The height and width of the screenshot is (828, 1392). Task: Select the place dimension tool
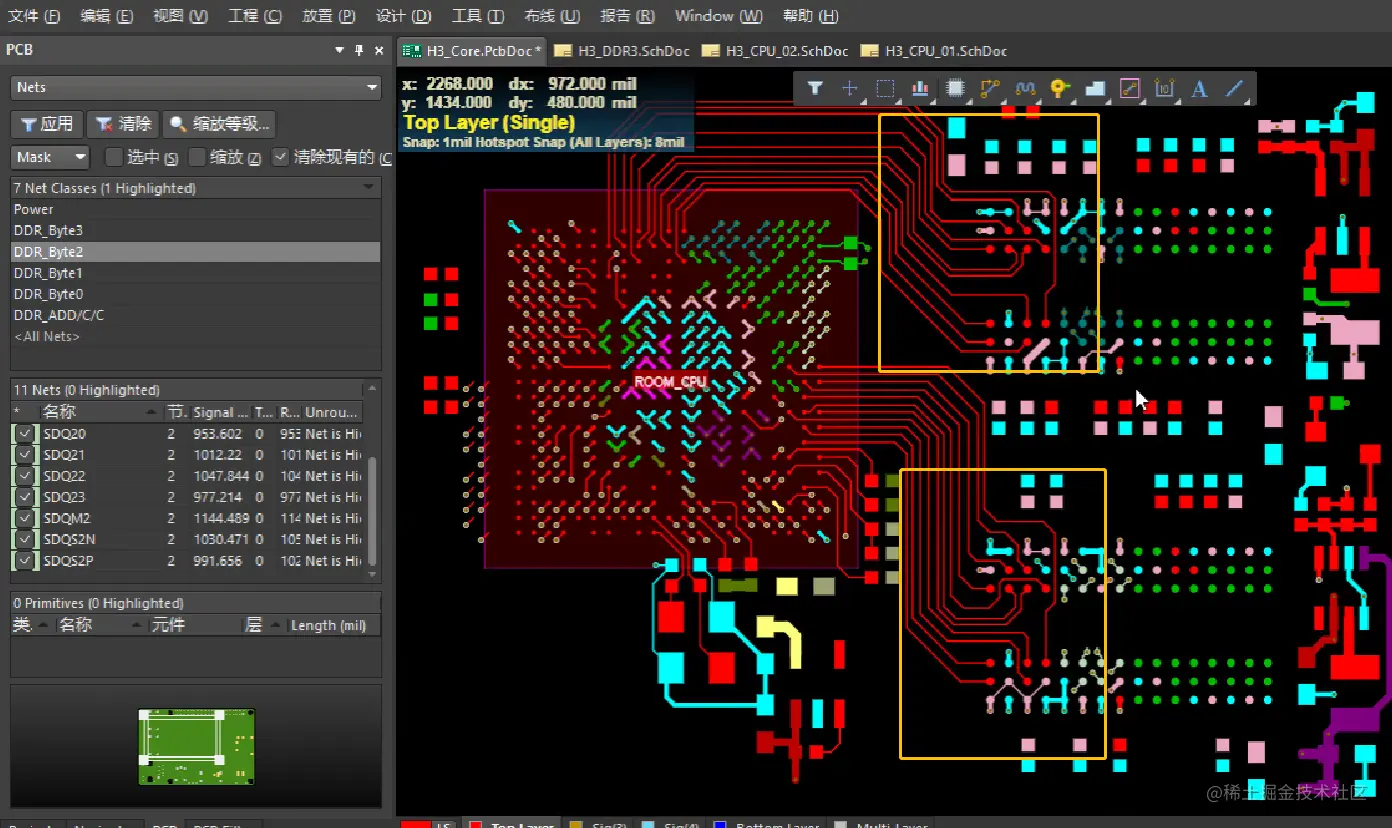point(1164,89)
